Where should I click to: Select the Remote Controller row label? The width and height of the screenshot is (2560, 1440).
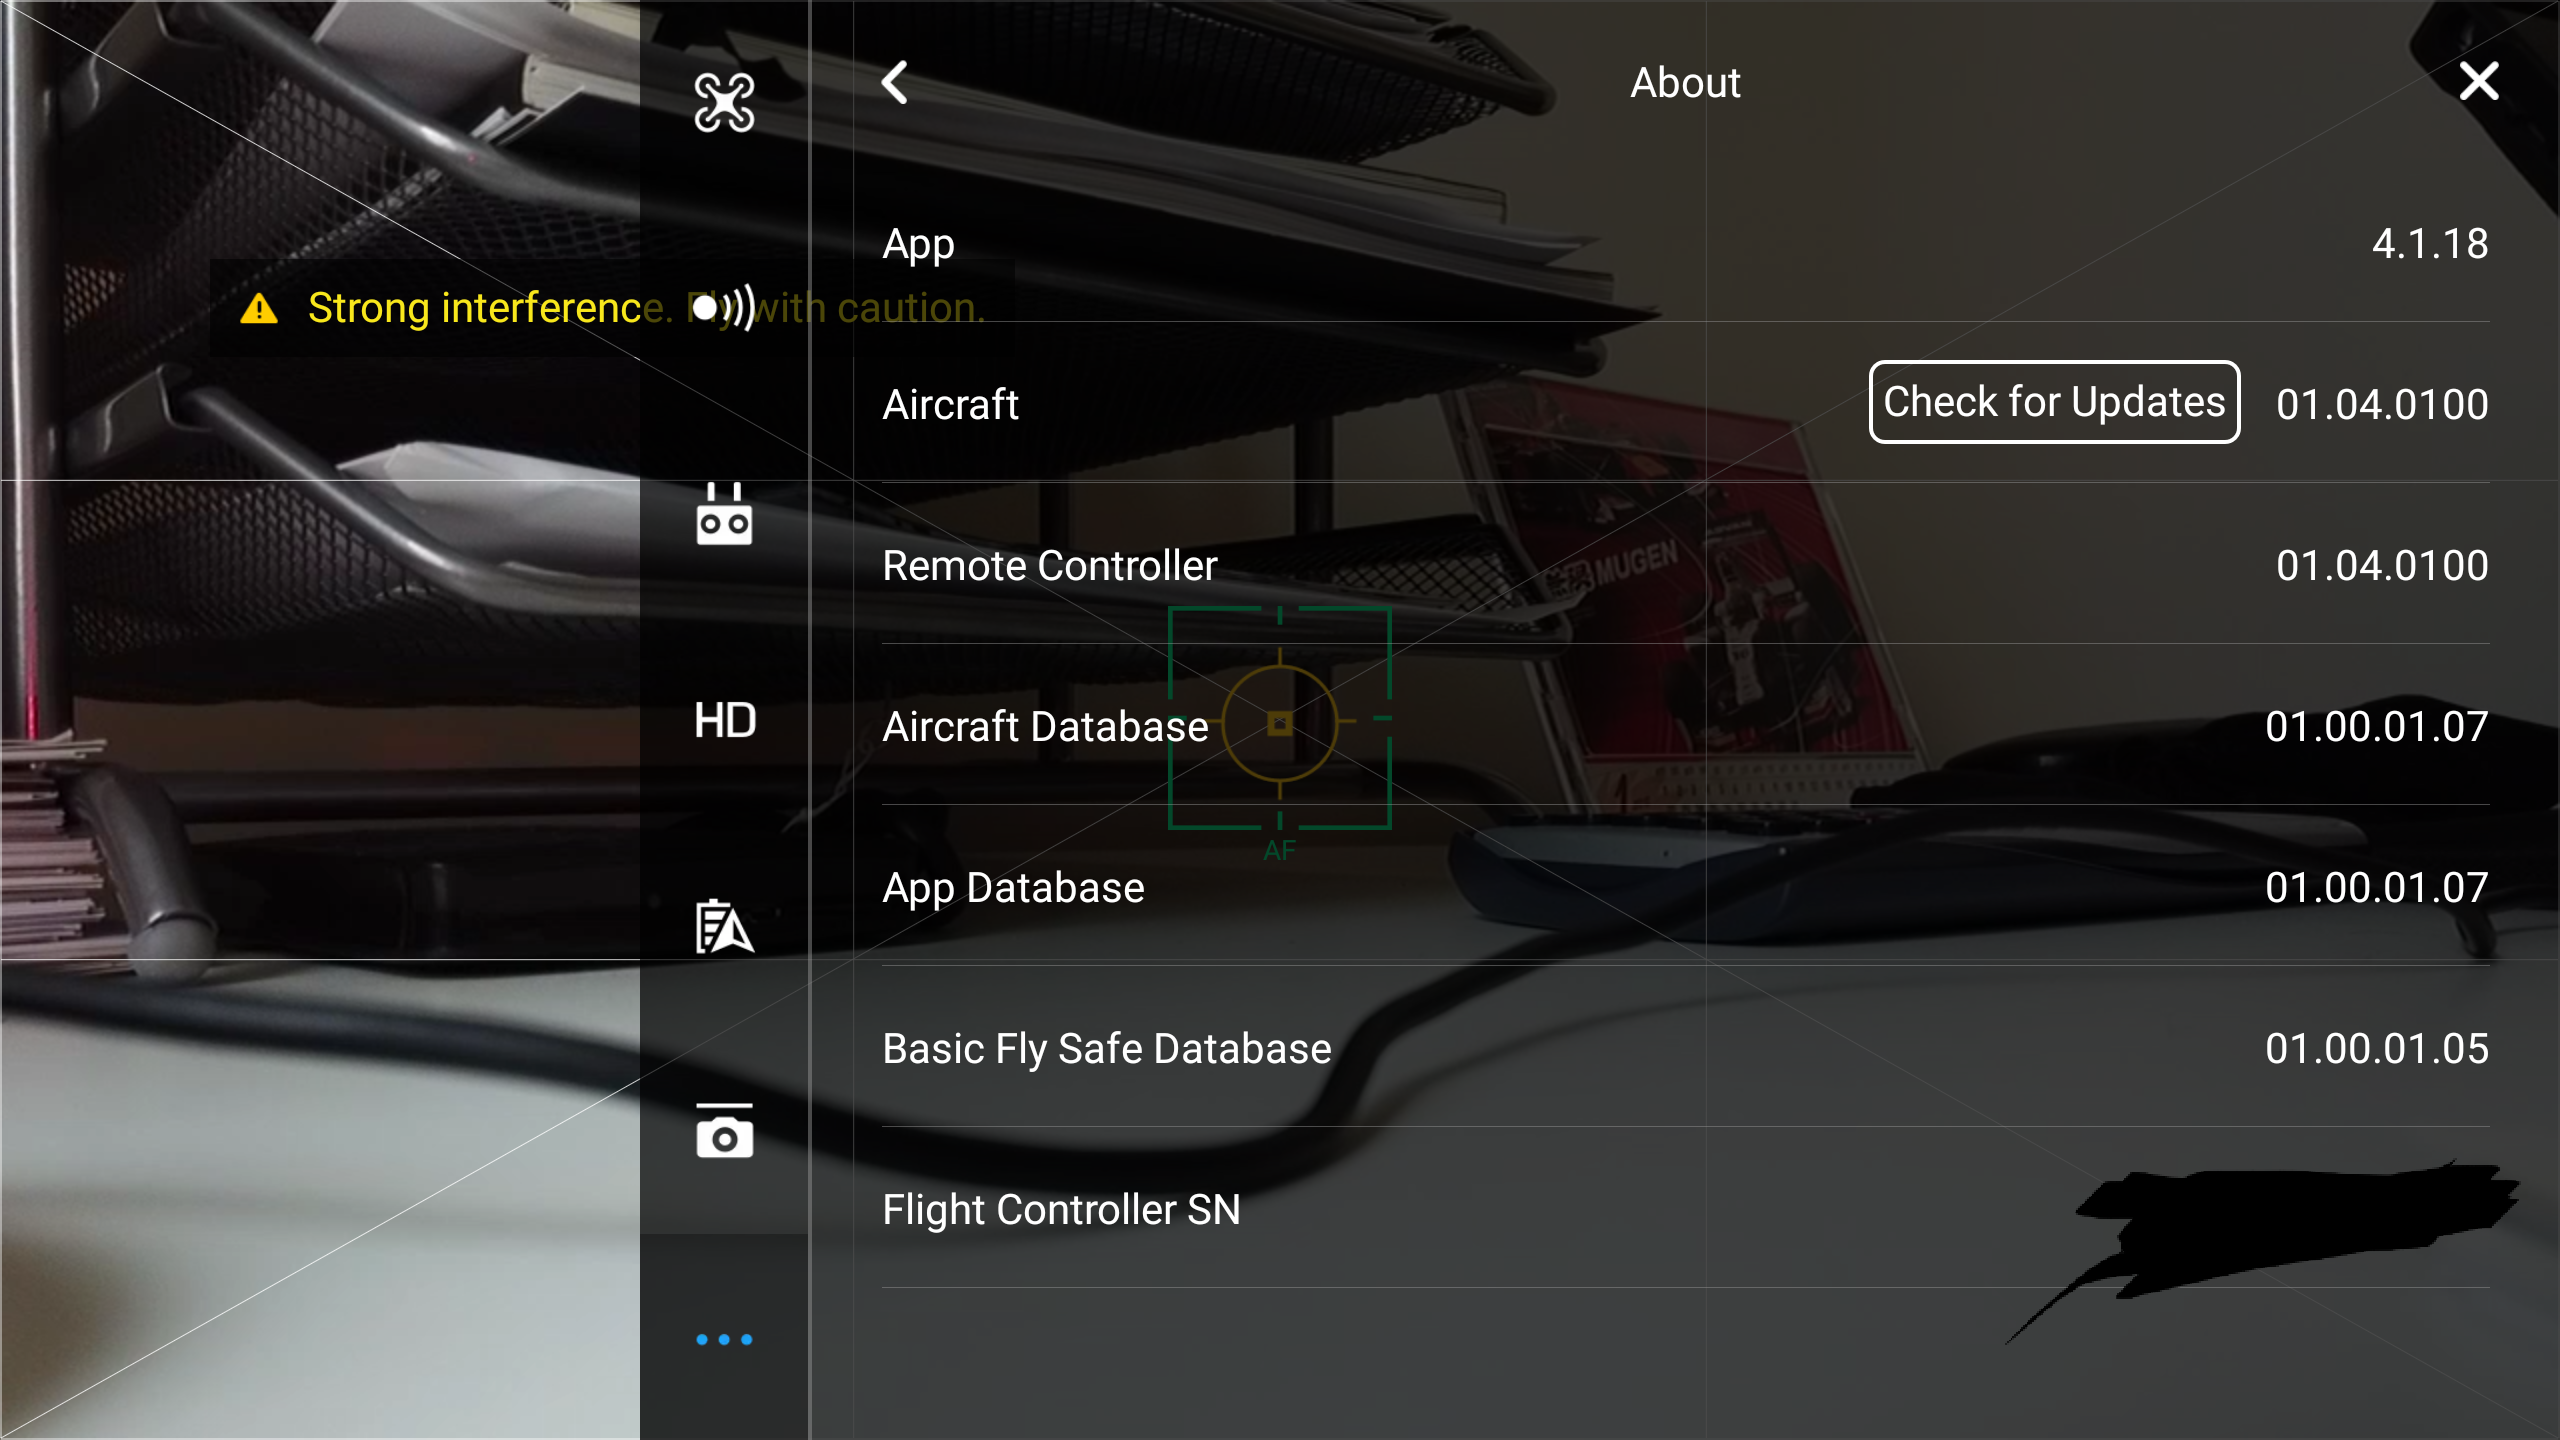click(1049, 566)
